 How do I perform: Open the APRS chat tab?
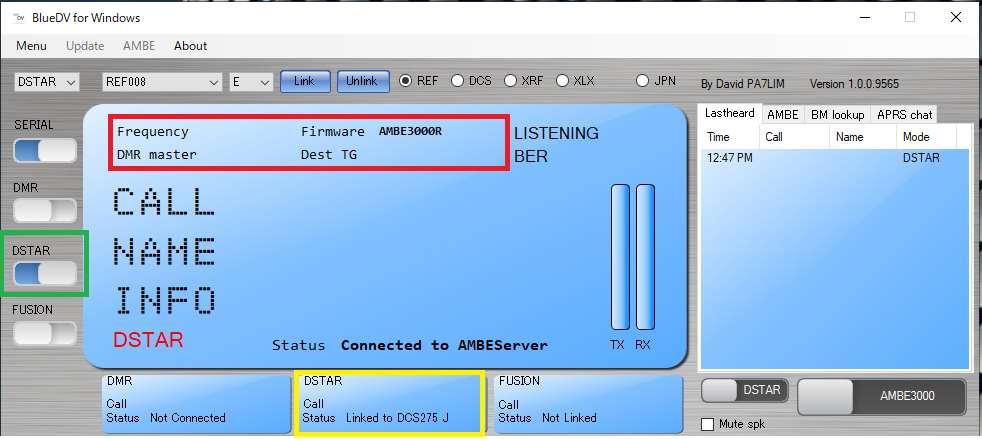click(x=905, y=115)
